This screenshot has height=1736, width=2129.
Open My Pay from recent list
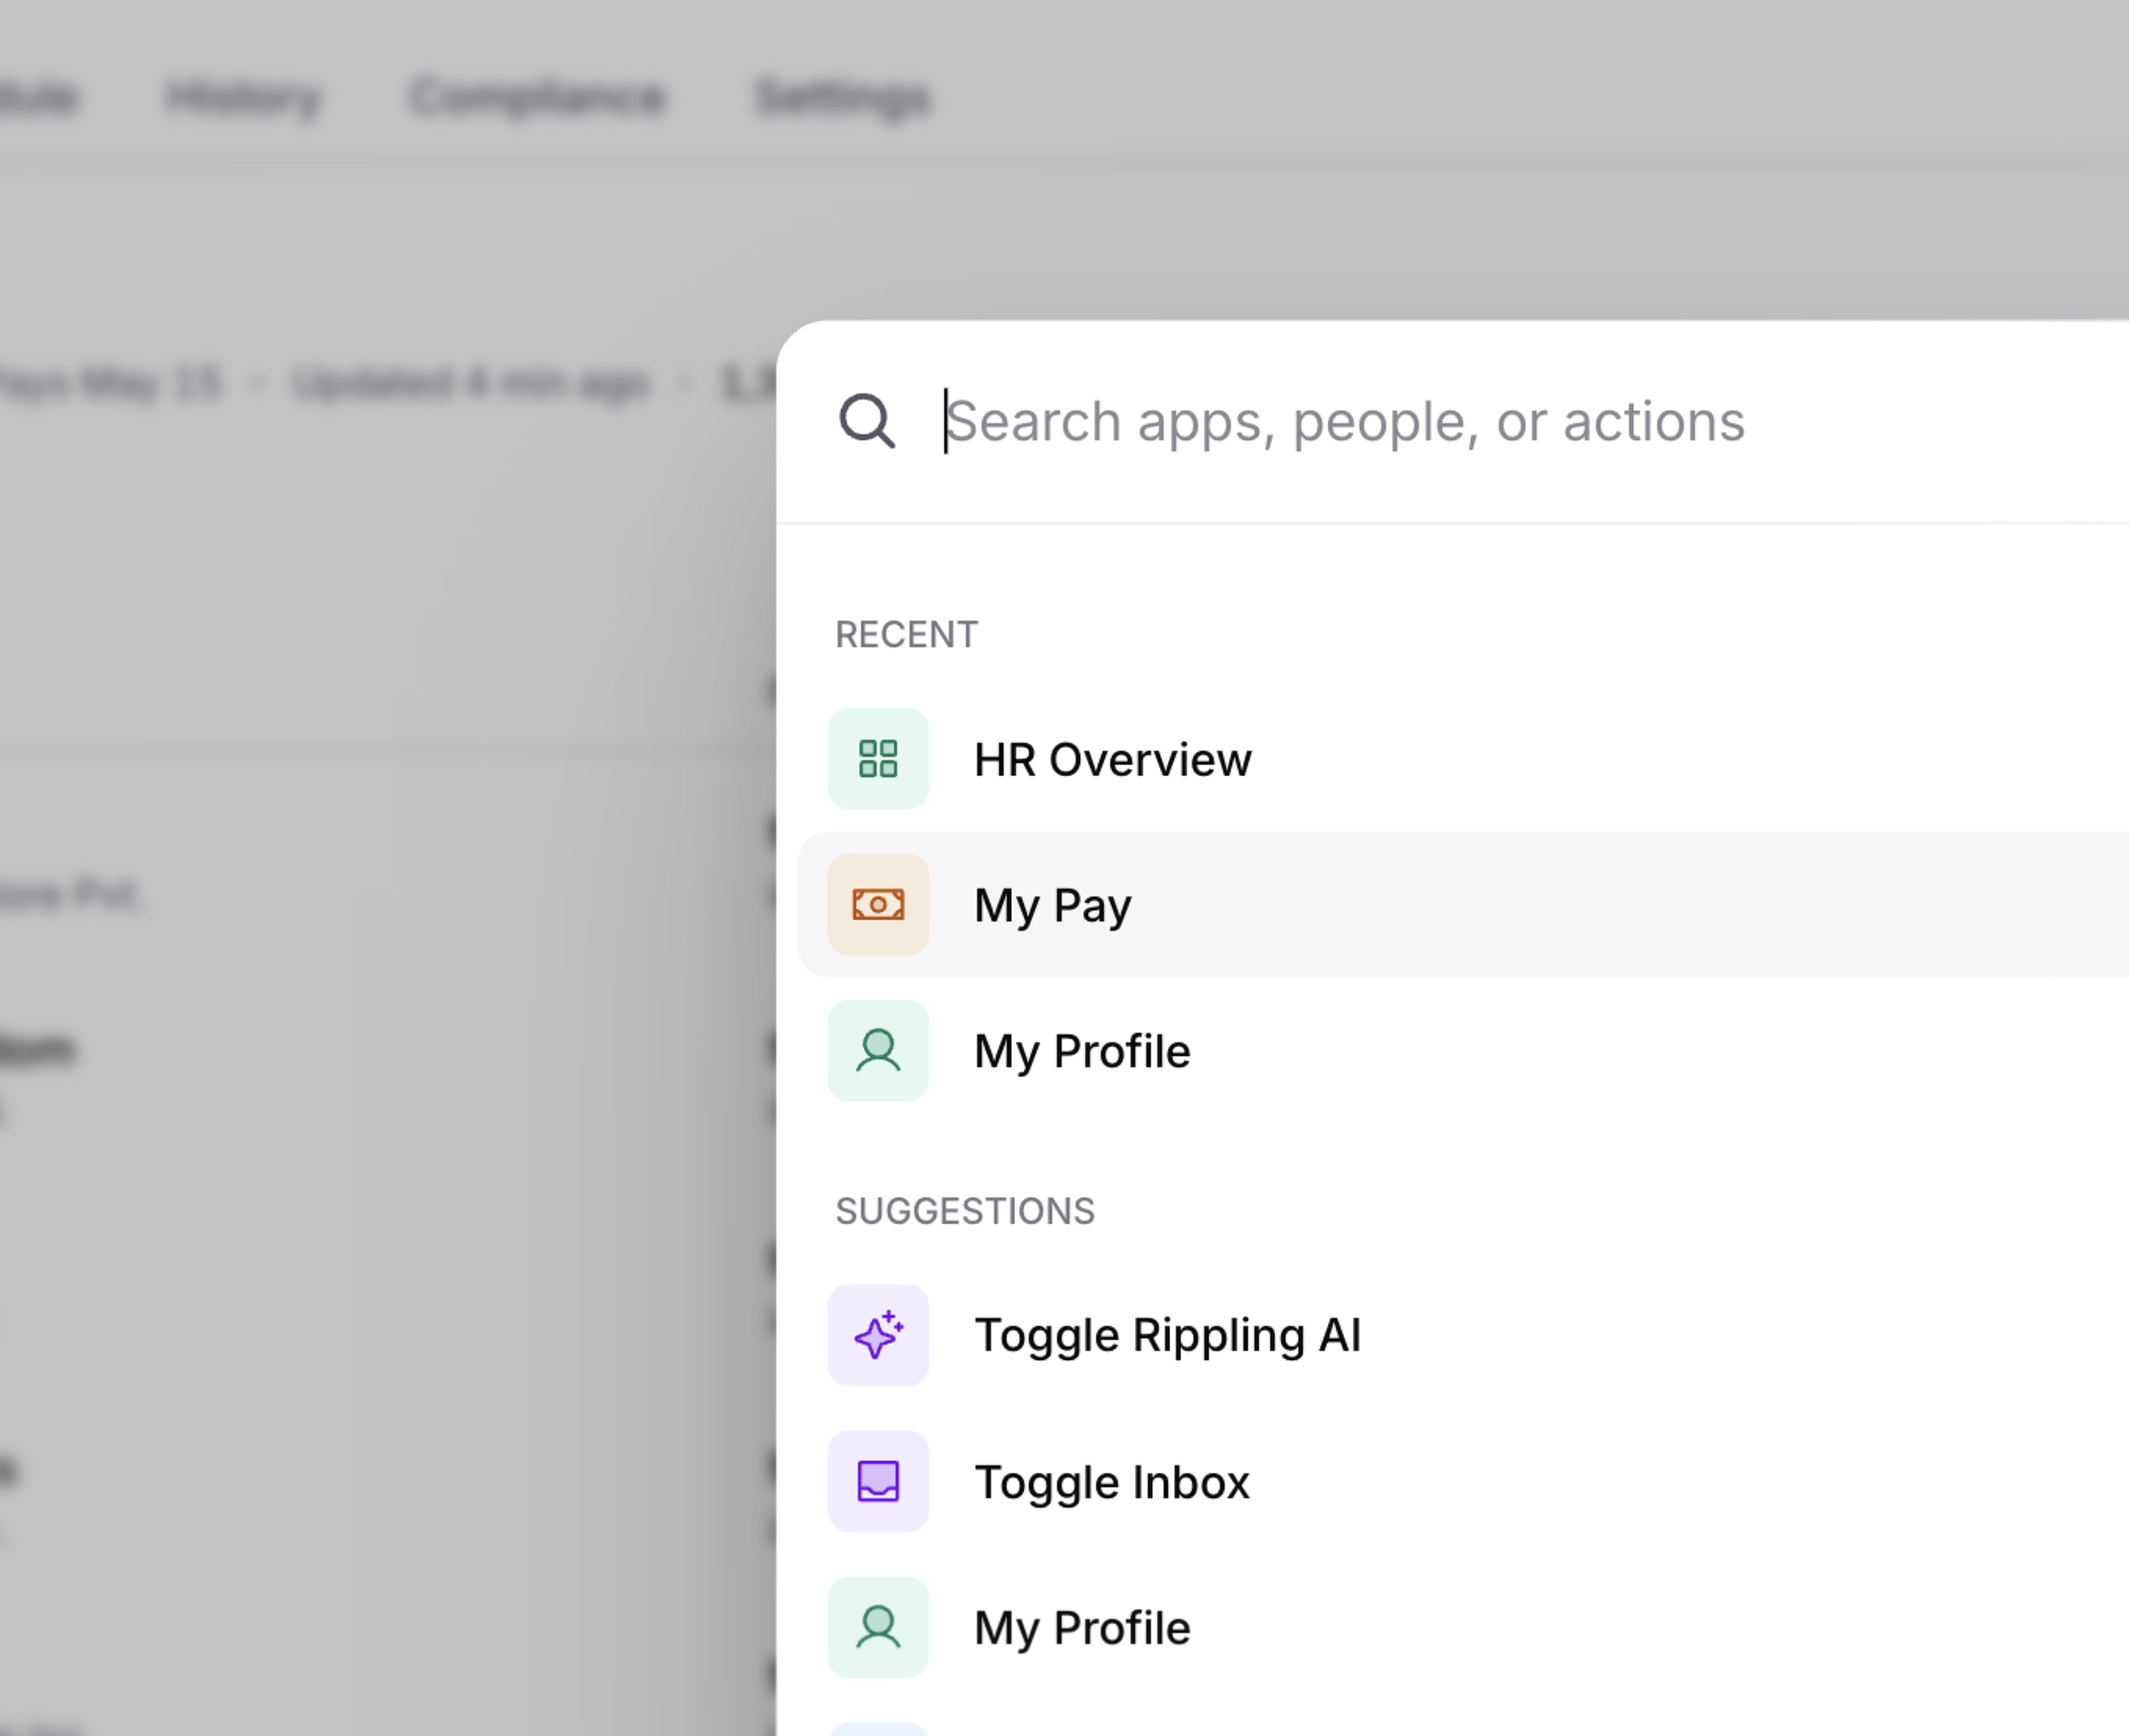pos(1463,904)
